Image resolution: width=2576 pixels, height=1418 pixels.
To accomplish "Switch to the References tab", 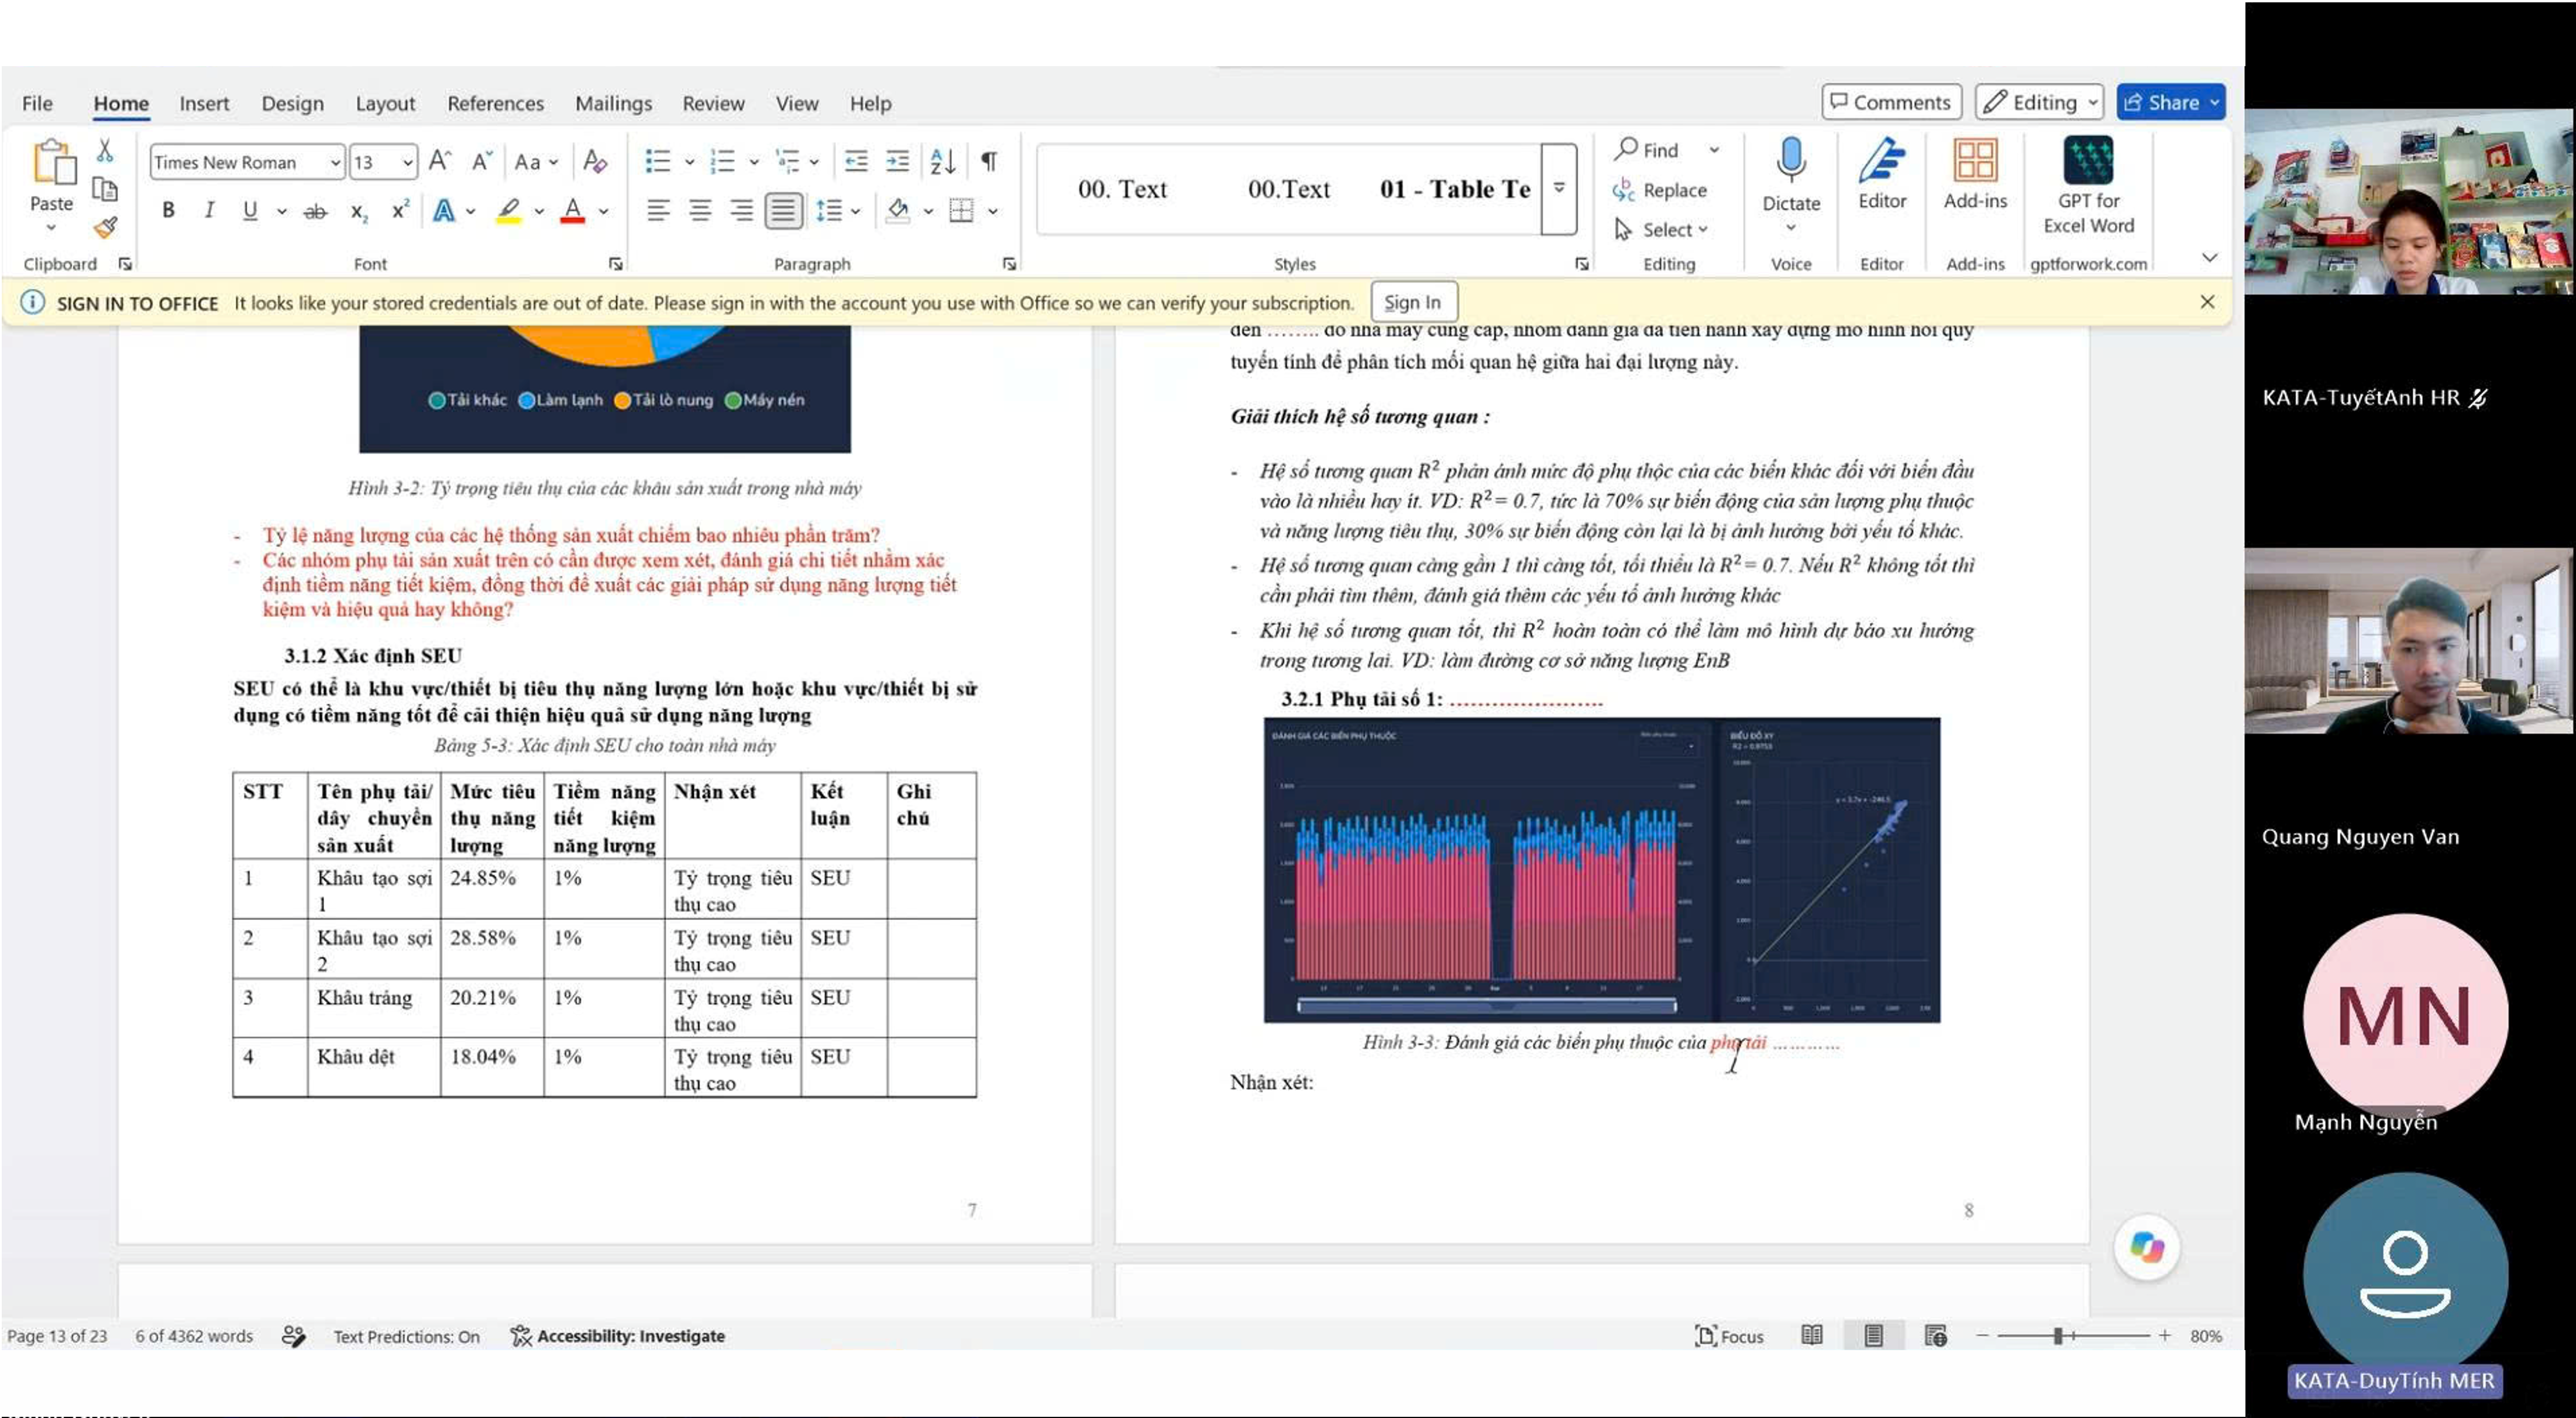I will point(495,103).
